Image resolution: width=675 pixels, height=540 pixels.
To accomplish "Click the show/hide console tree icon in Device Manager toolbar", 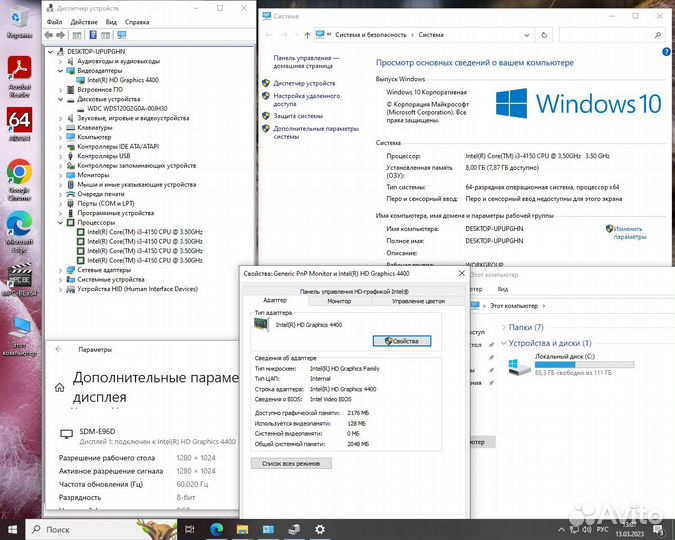I will click(x=77, y=35).
